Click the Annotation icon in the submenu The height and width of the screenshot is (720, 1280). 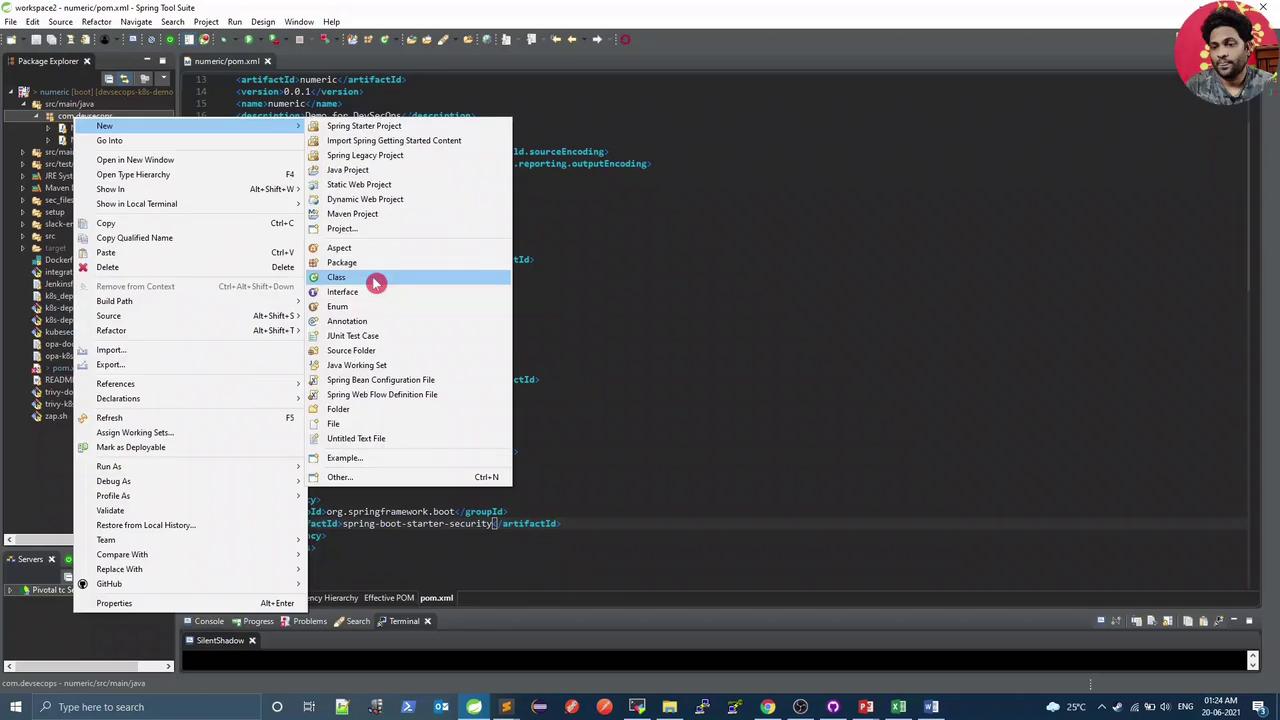pos(314,321)
